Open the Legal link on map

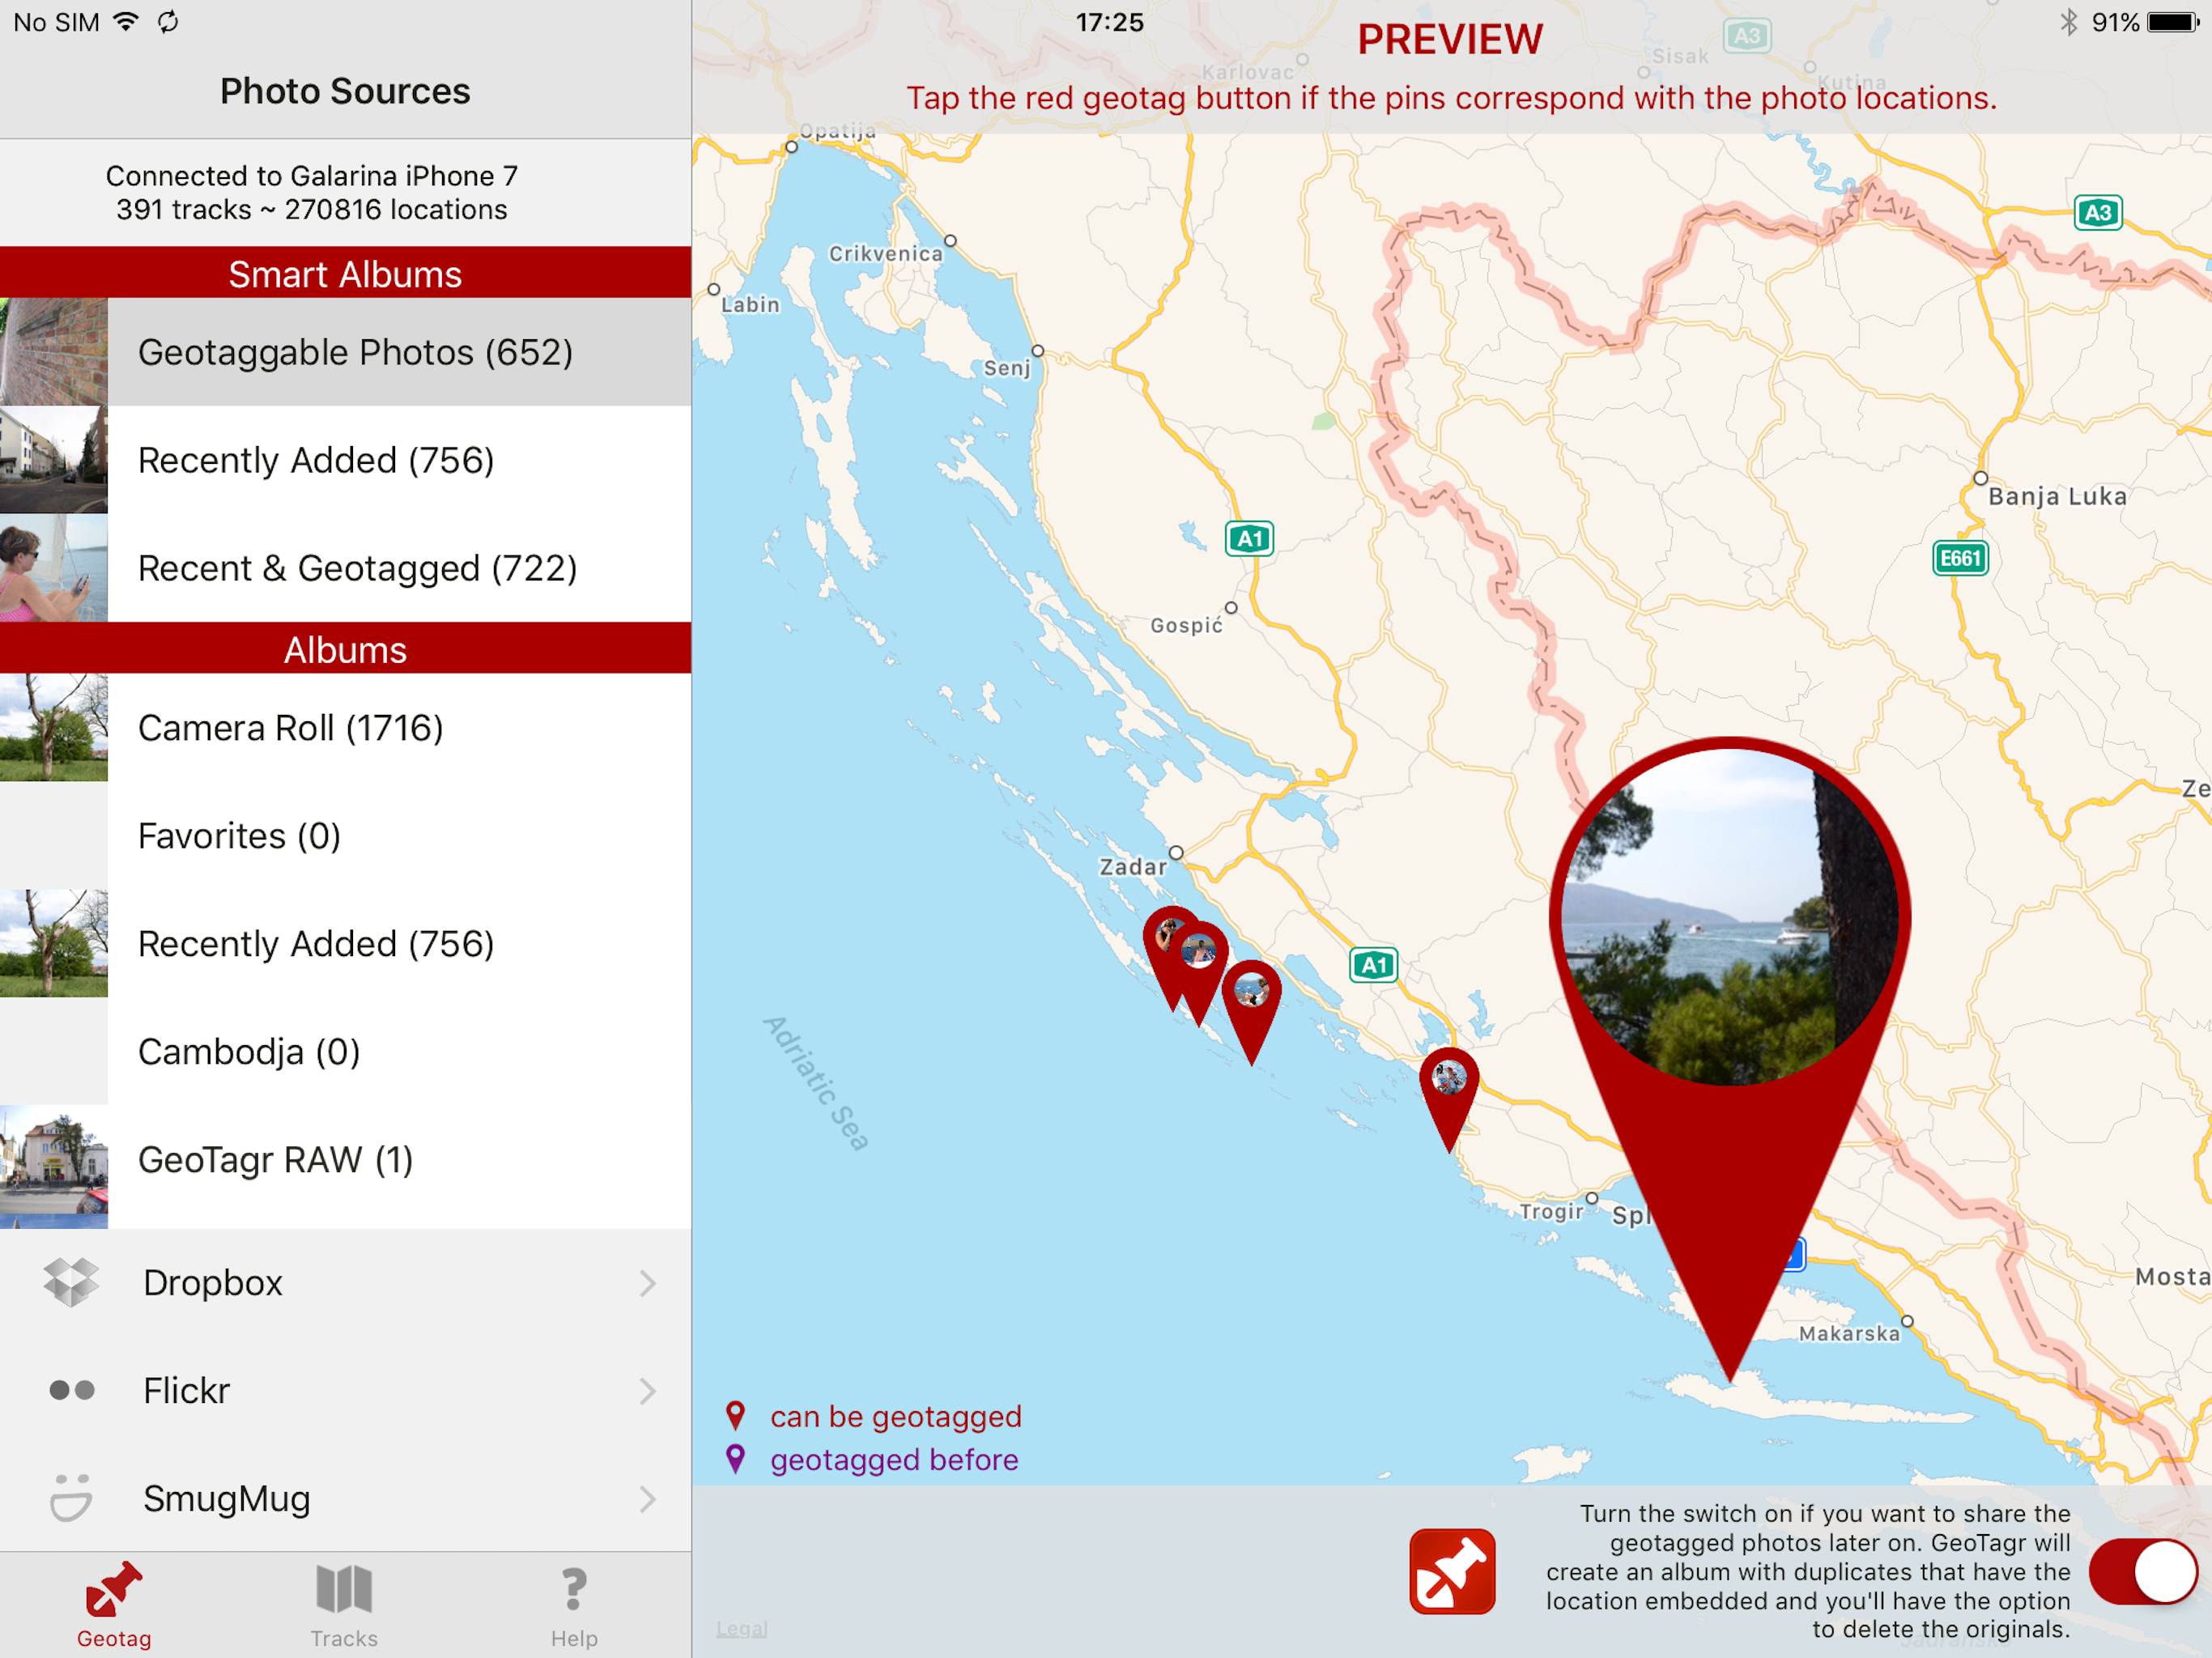click(x=742, y=1629)
